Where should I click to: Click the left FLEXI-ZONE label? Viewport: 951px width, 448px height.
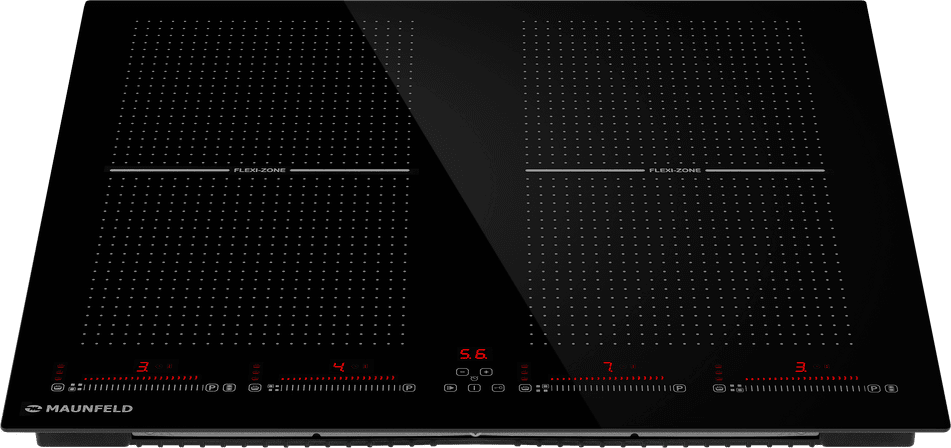(260, 171)
